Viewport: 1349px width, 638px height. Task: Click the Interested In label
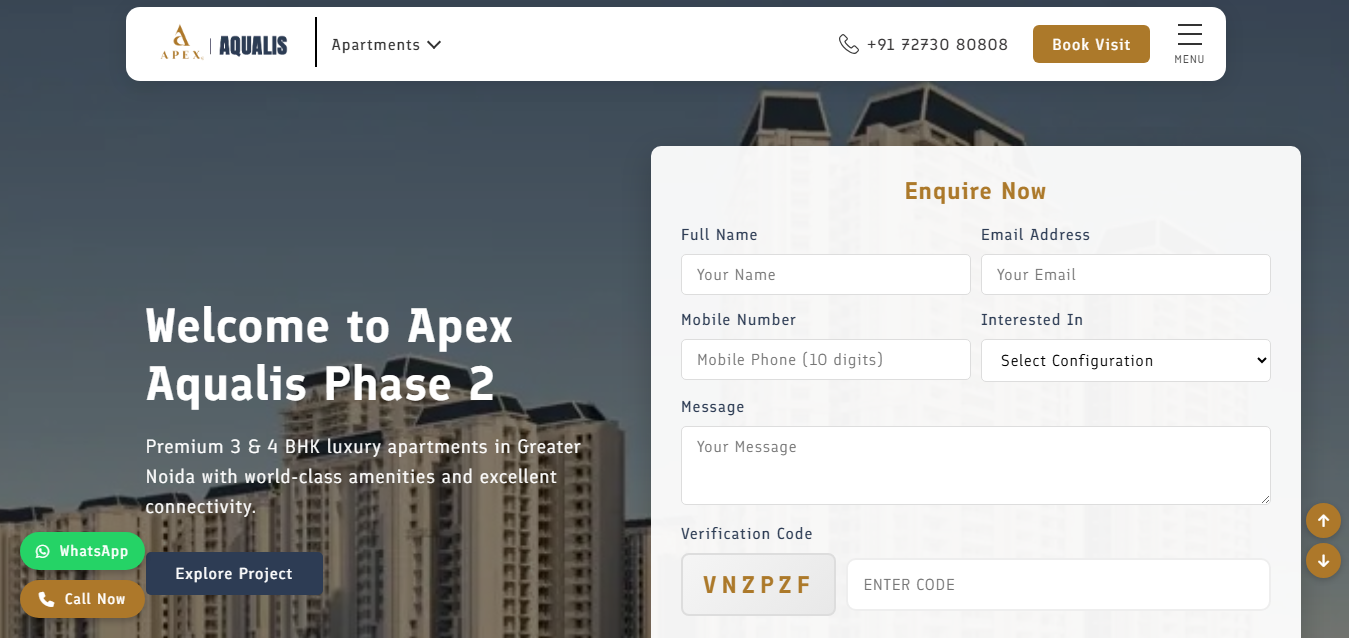1032,320
